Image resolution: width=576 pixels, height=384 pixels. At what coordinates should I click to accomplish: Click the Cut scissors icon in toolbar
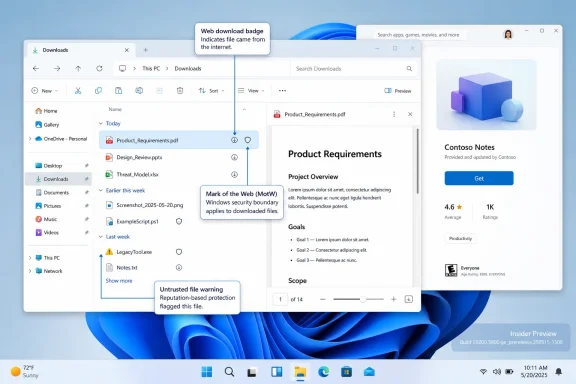tap(78, 91)
